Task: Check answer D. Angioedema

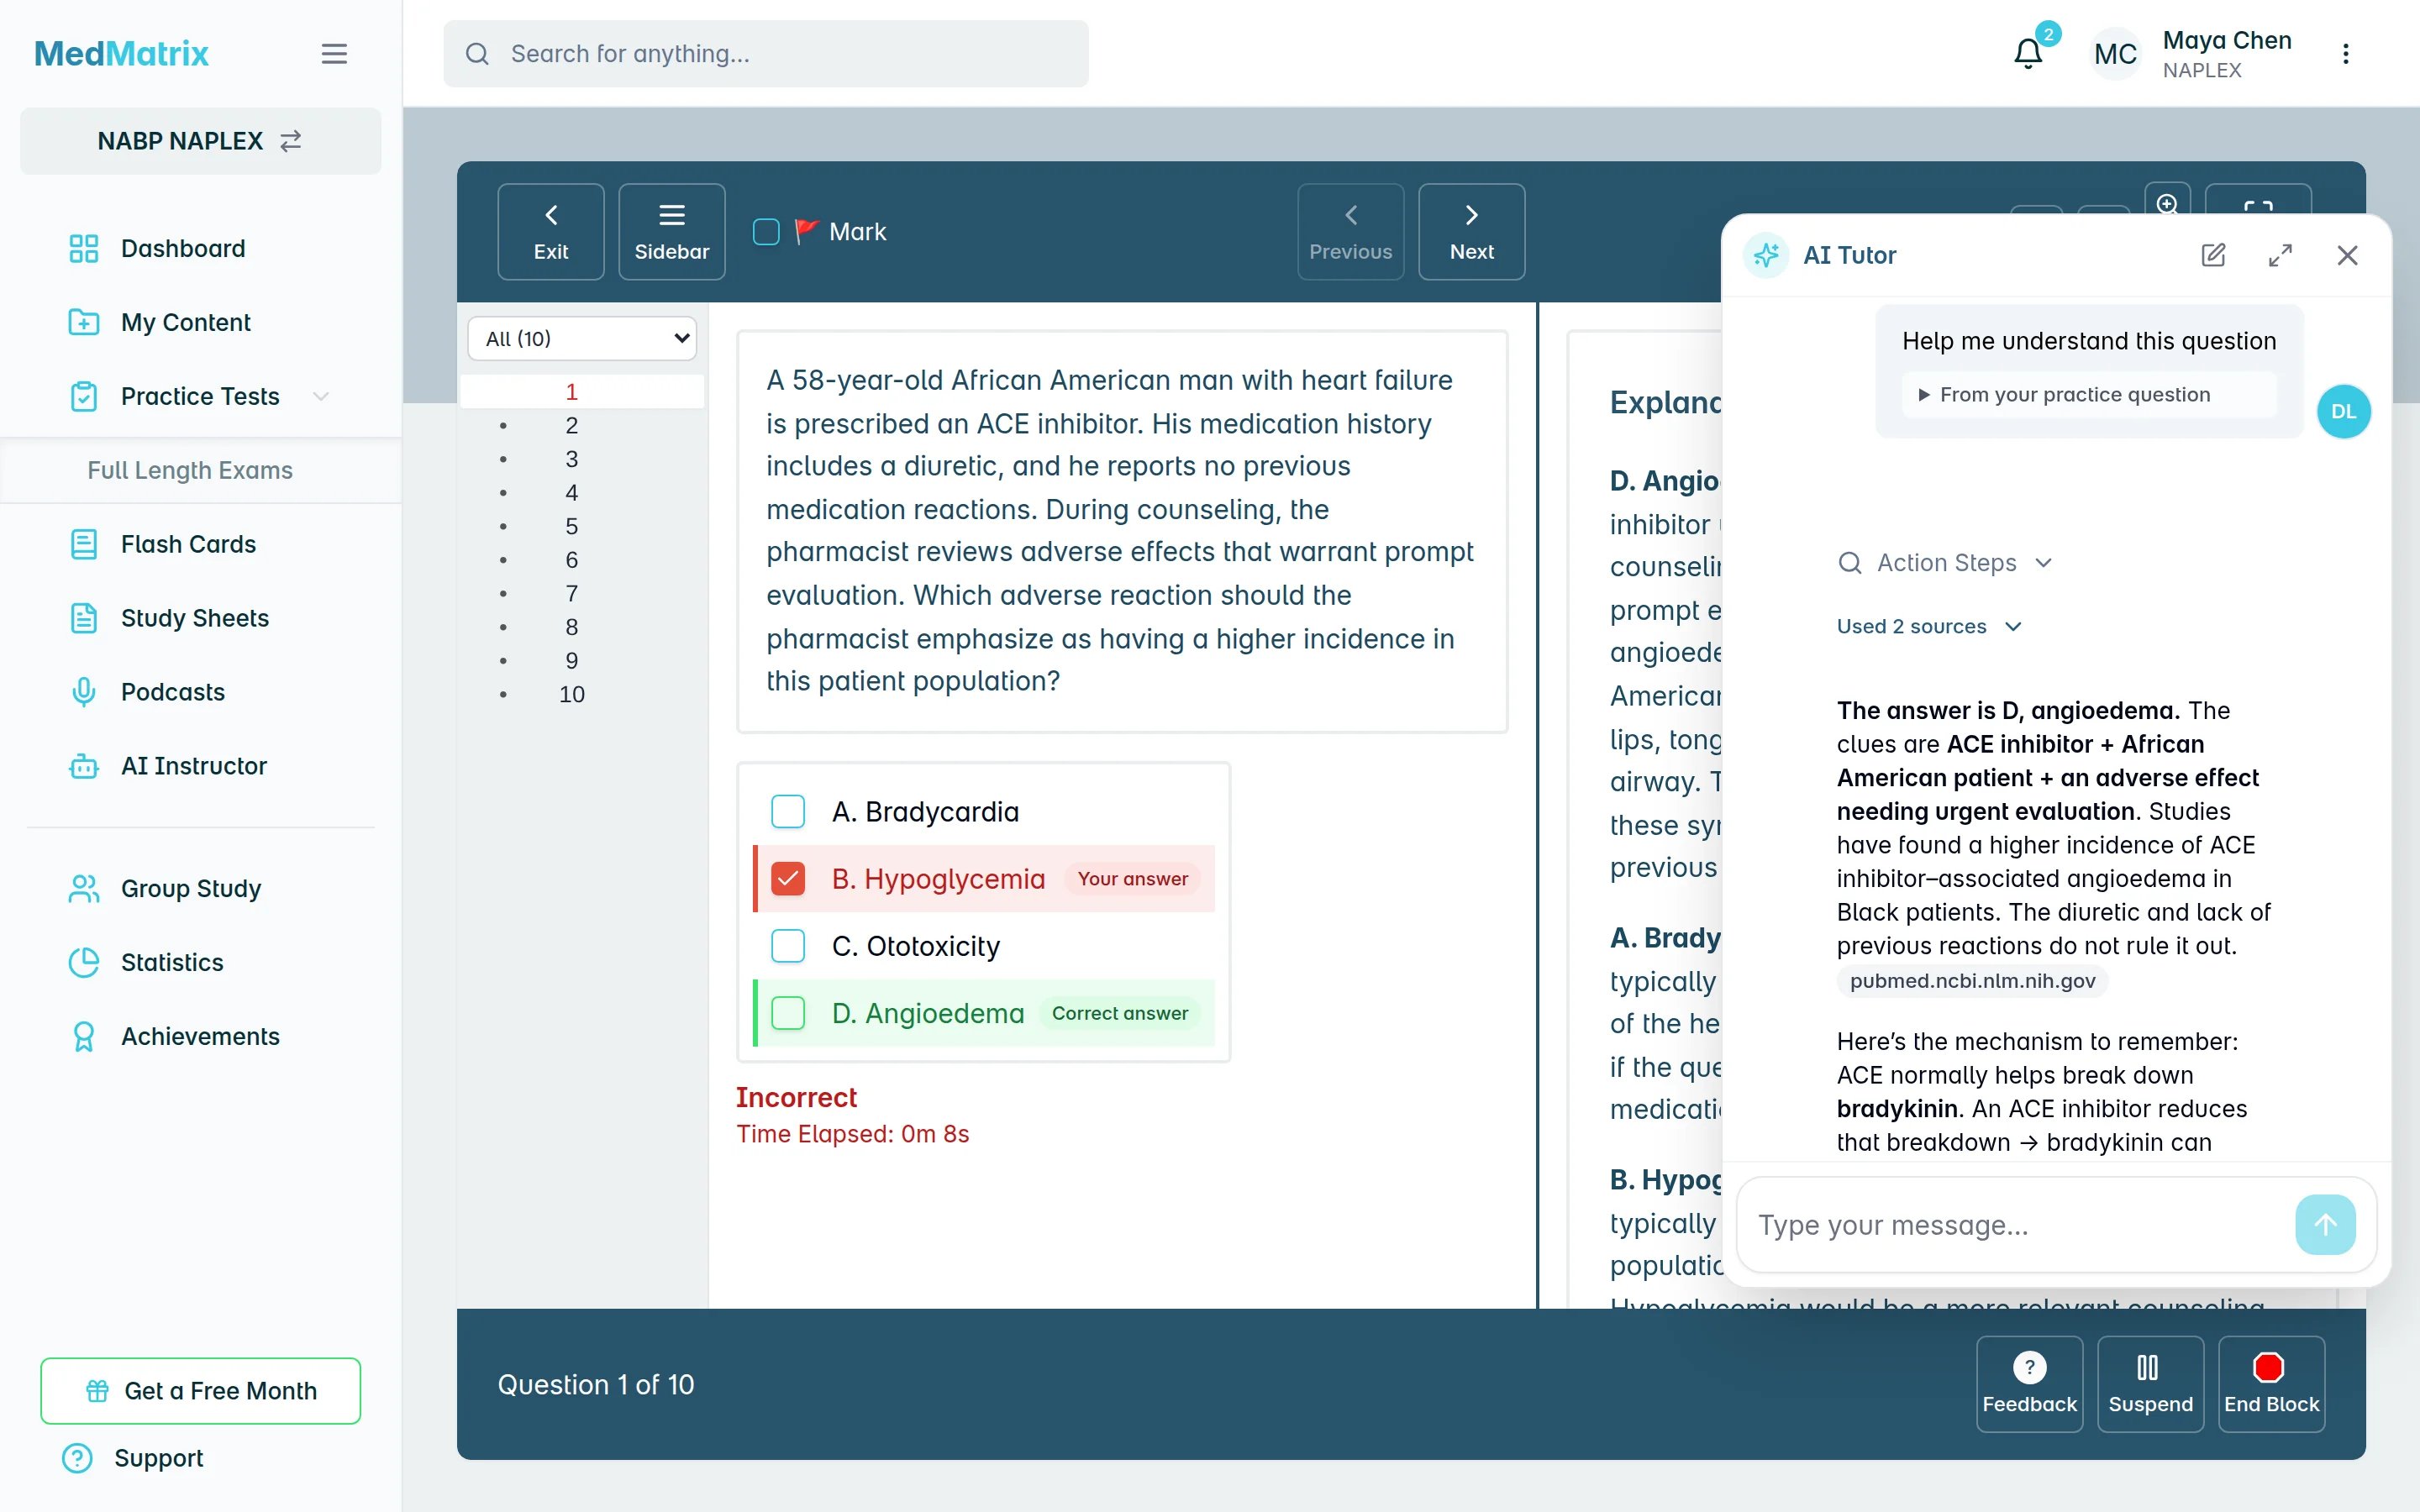Action: pyautogui.click(x=788, y=1013)
